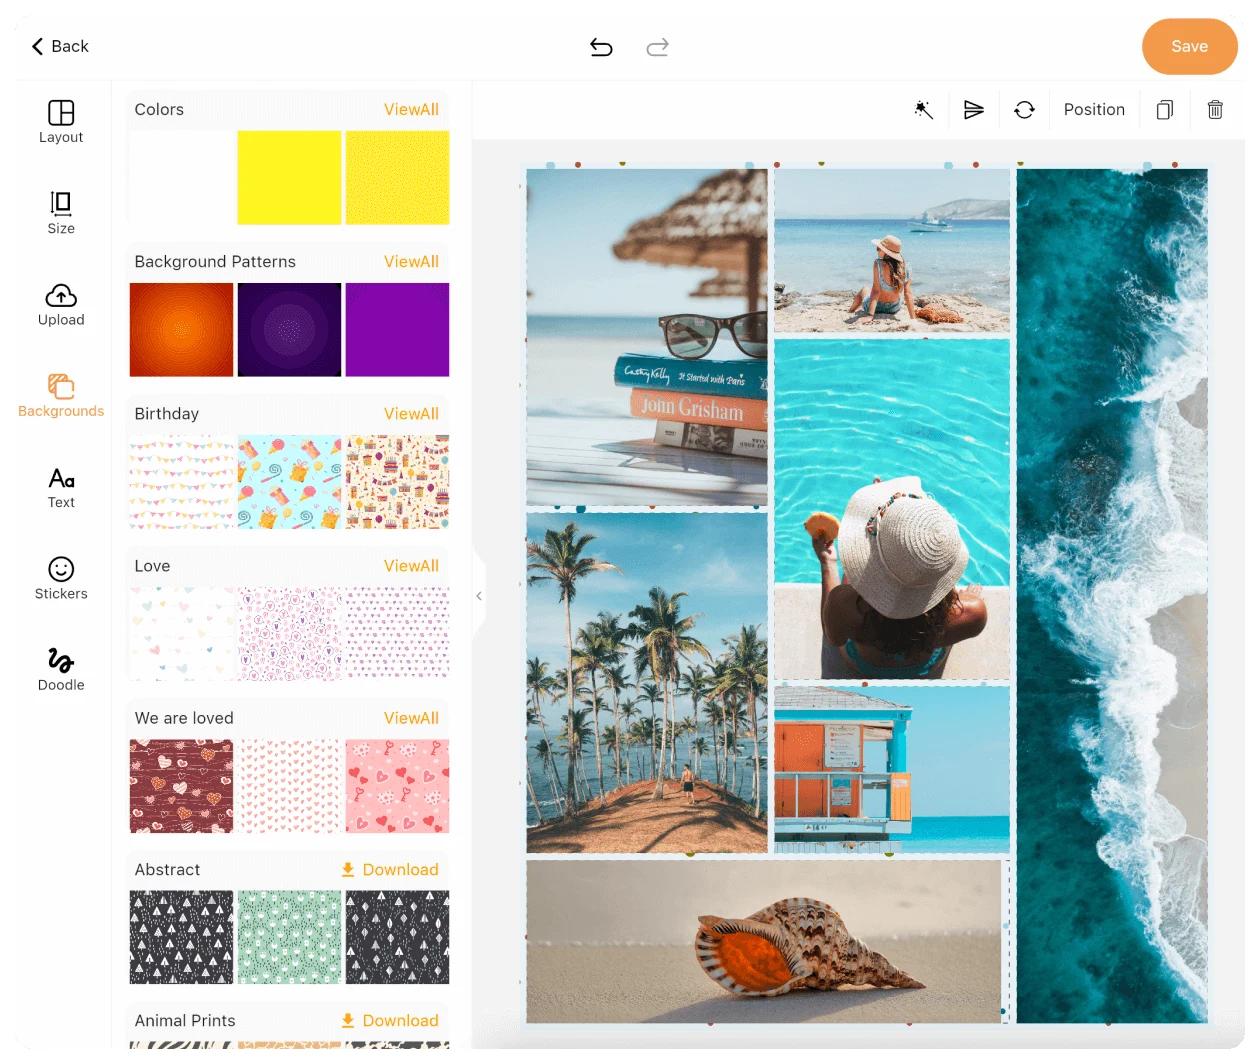The height and width of the screenshot is (1064, 1260).
Task: Open the Doodle tool
Action: click(61, 670)
